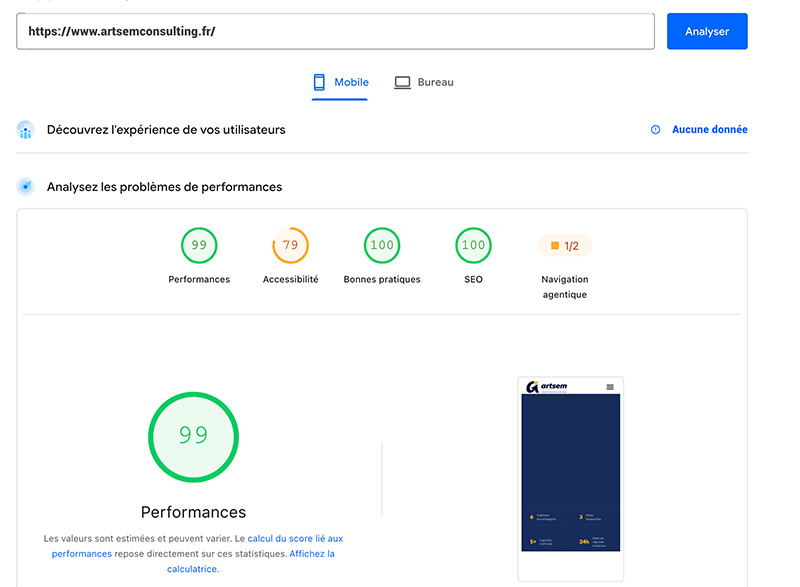Click the Découvrez l'expérience de vos utilisateurs heading

pos(166,130)
